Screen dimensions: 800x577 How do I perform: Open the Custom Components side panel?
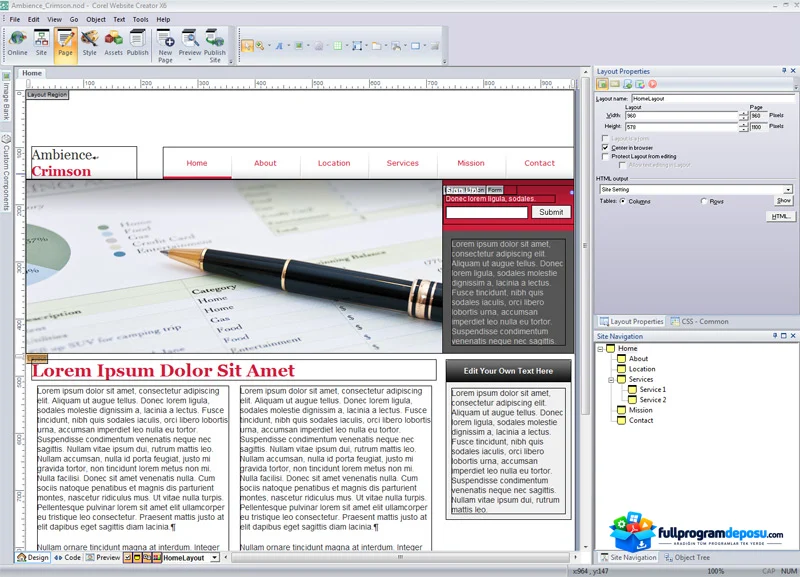(6, 172)
